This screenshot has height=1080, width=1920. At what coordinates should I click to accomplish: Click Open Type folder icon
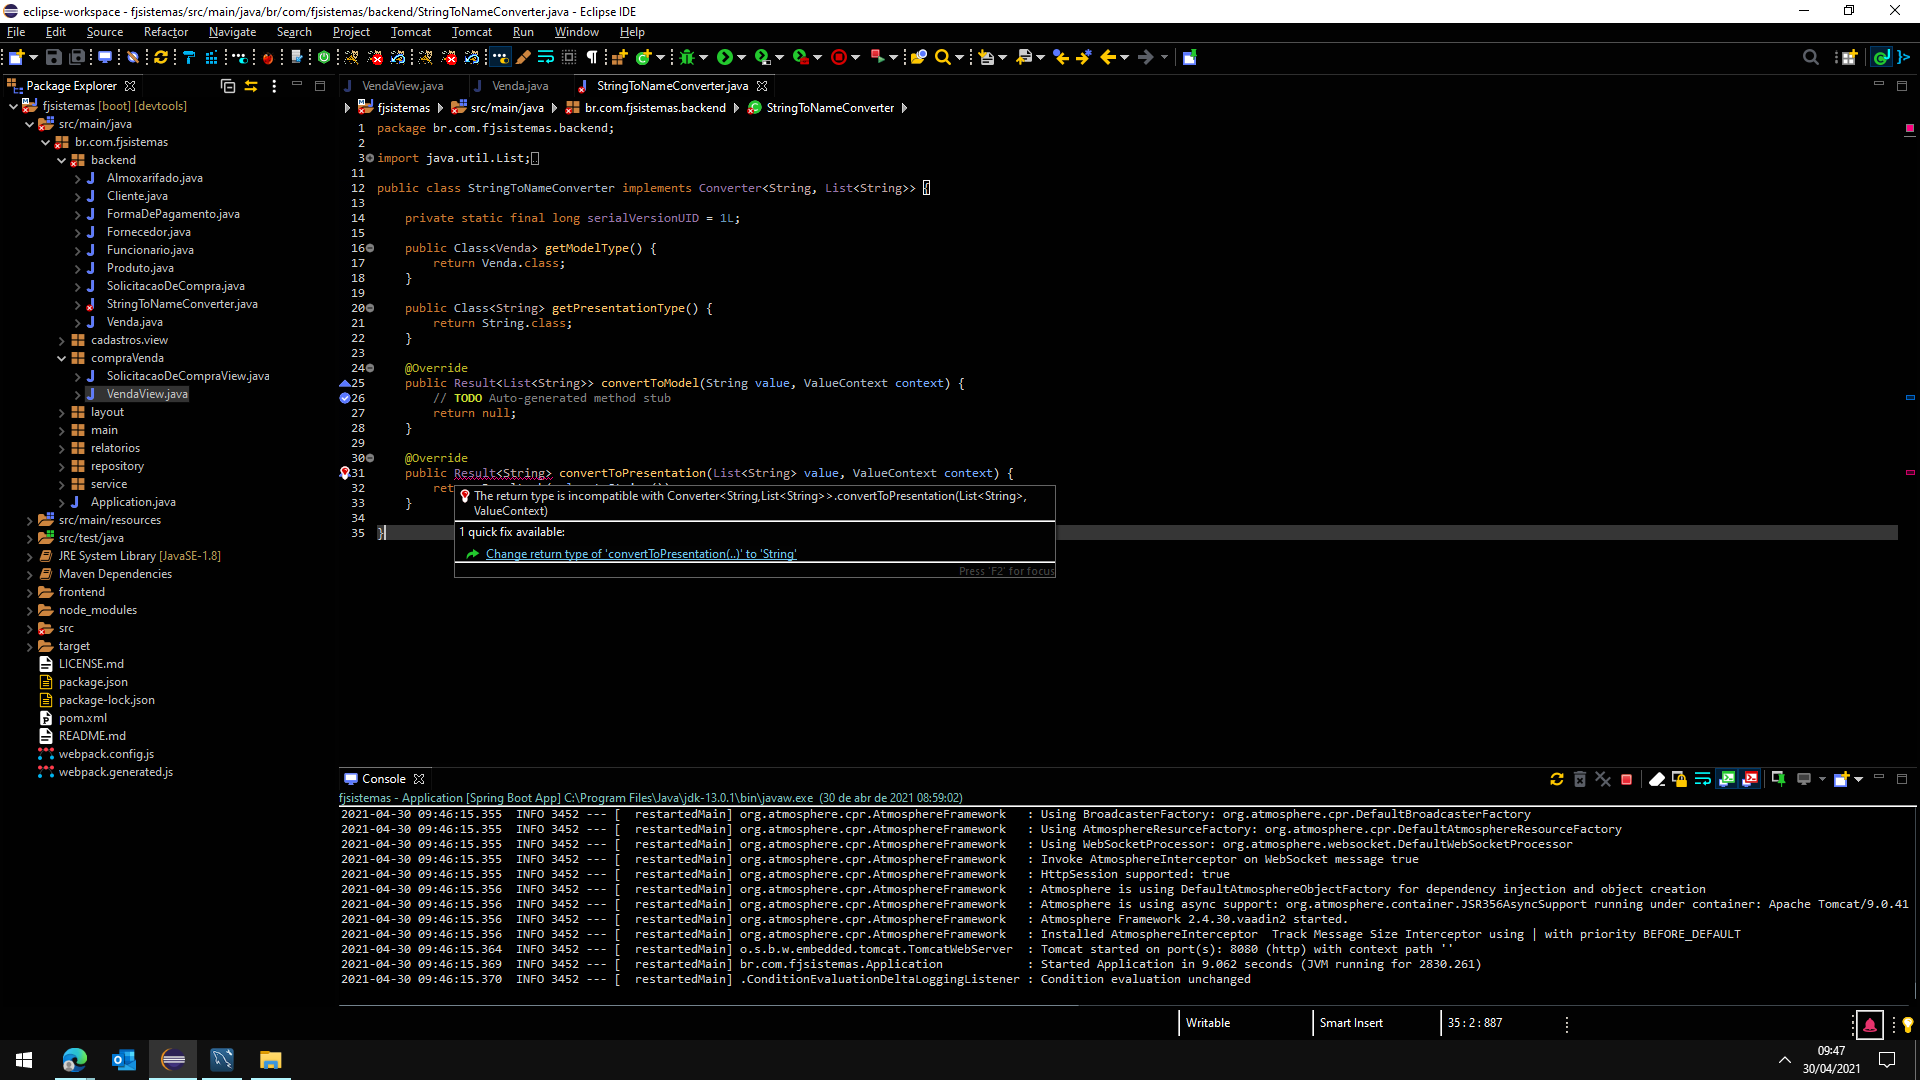[919, 58]
